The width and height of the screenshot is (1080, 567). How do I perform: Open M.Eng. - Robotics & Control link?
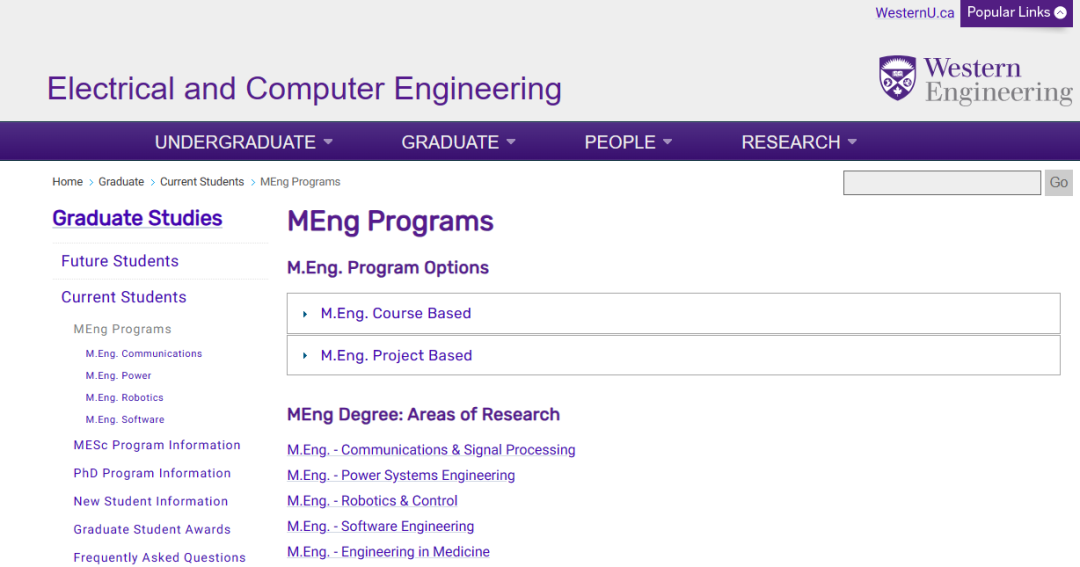click(372, 501)
